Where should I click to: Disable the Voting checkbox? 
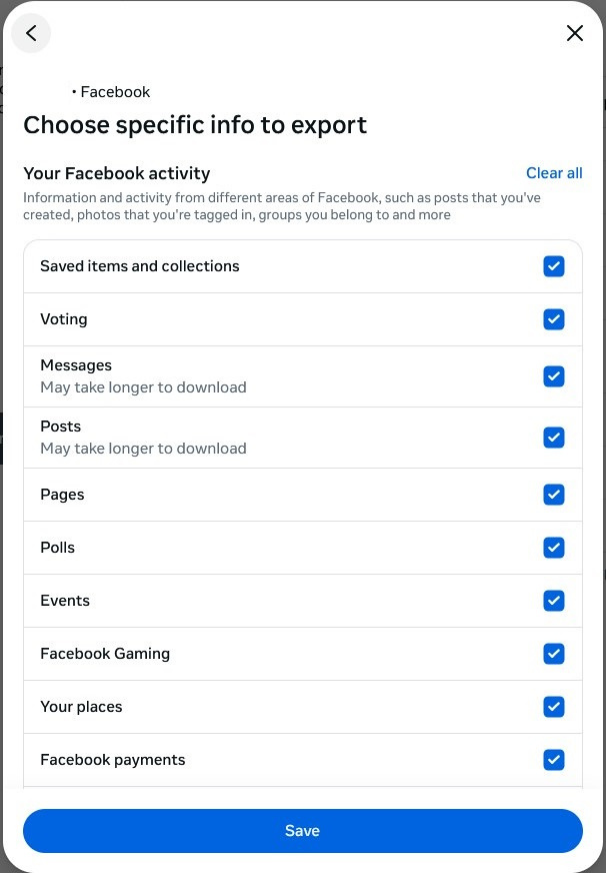pyautogui.click(x=554, y=319)
